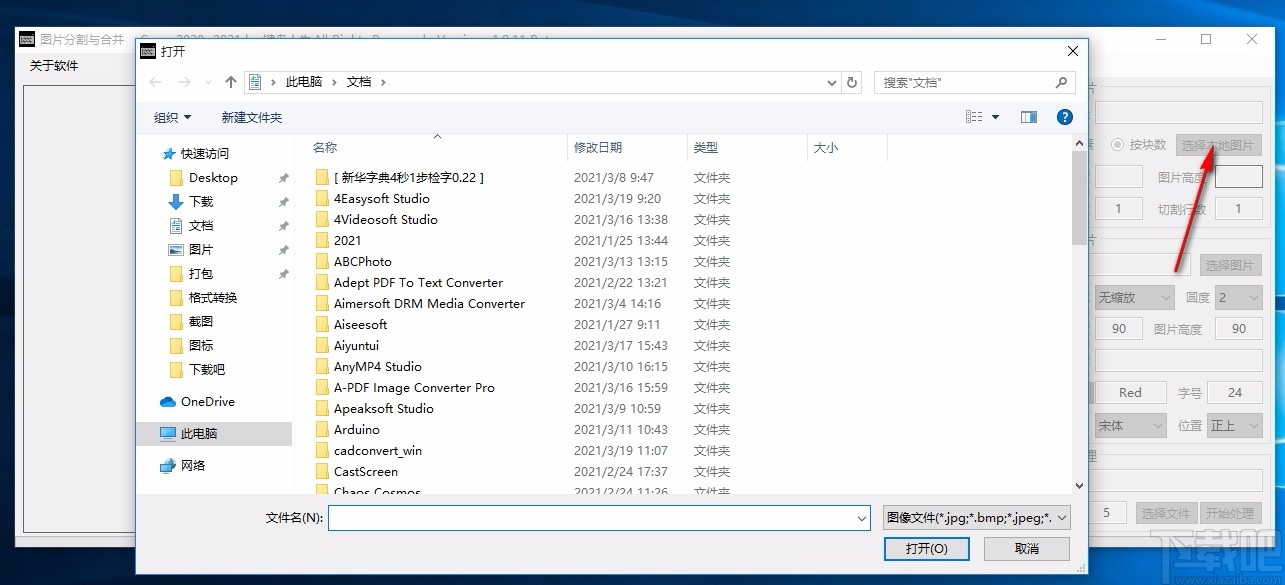Open 格式转换 folder in sidebar
Viewport: 1285px width, 585px height.
click(213, 297)
